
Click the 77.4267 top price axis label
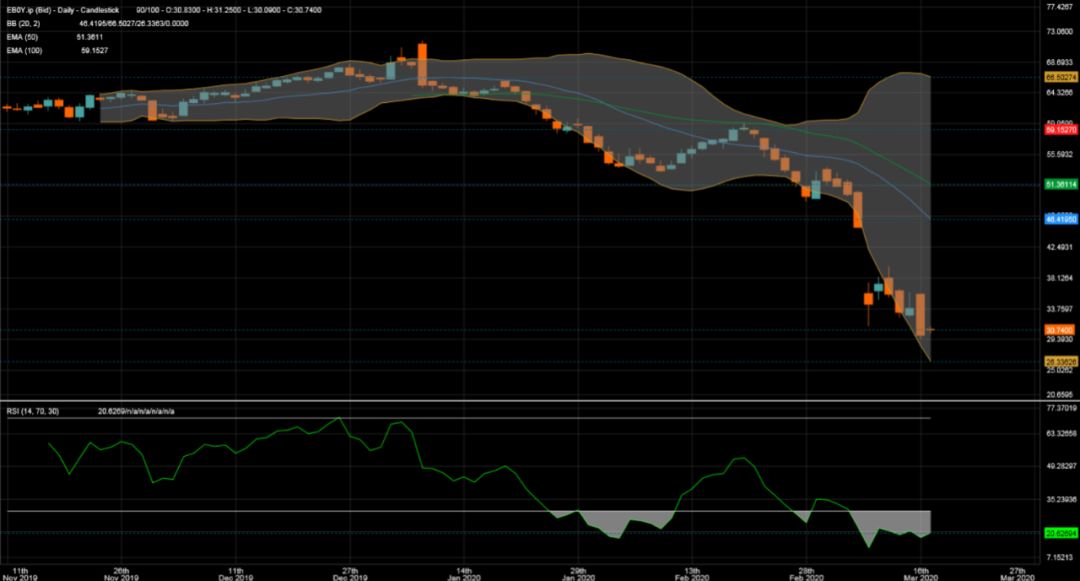click(1059, 7)
